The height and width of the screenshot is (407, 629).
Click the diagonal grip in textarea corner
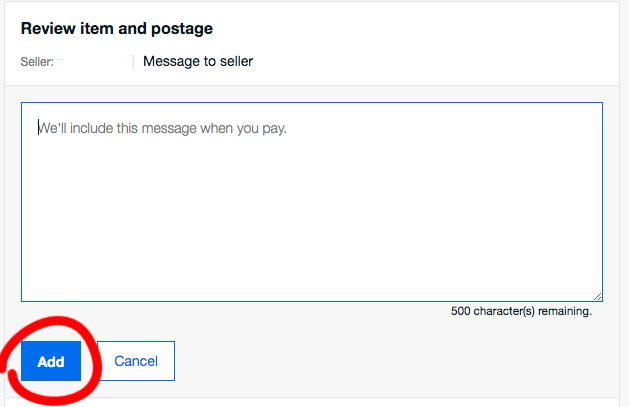tap(597, 296)
